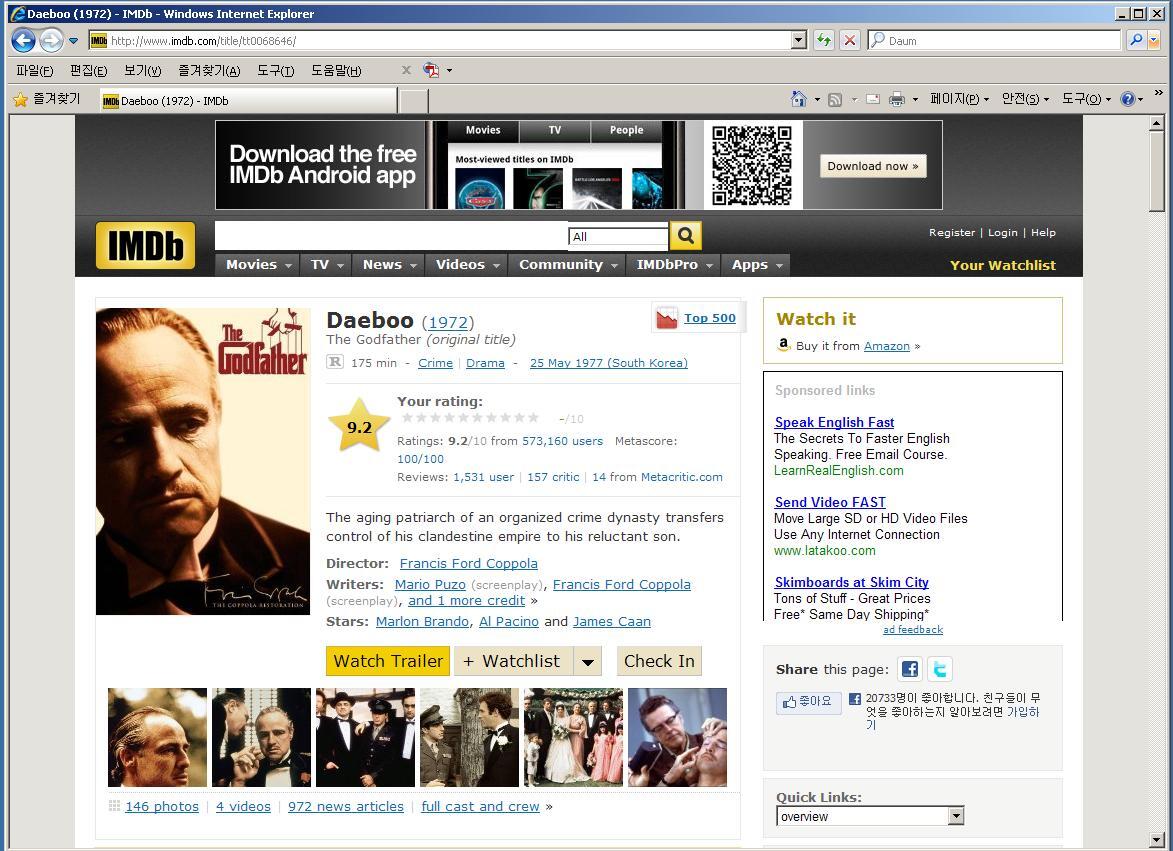Click the 9.2 gold rating star
This screenshot has width=1173, height=851.
359,426
